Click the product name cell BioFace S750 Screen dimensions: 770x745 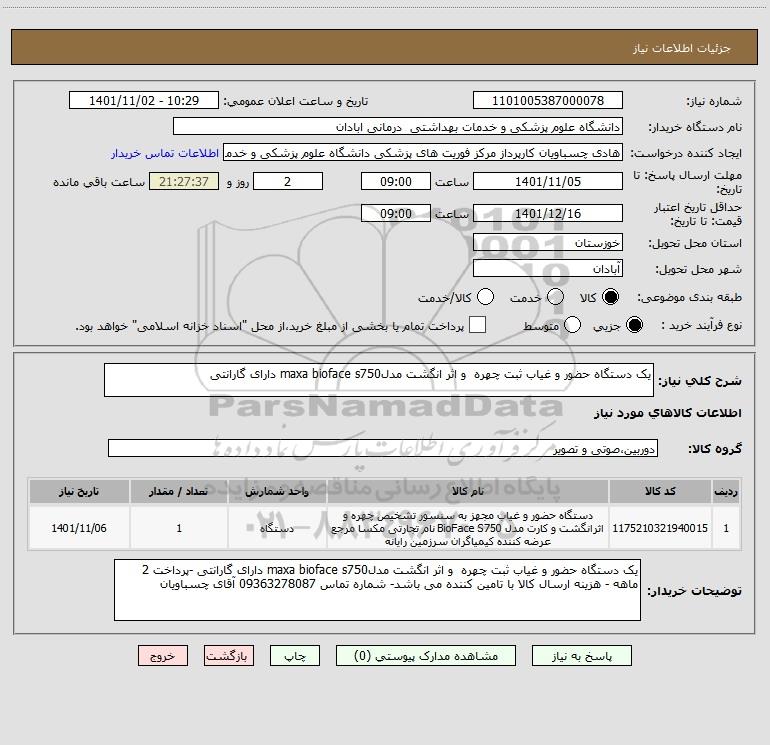[468, 528]
